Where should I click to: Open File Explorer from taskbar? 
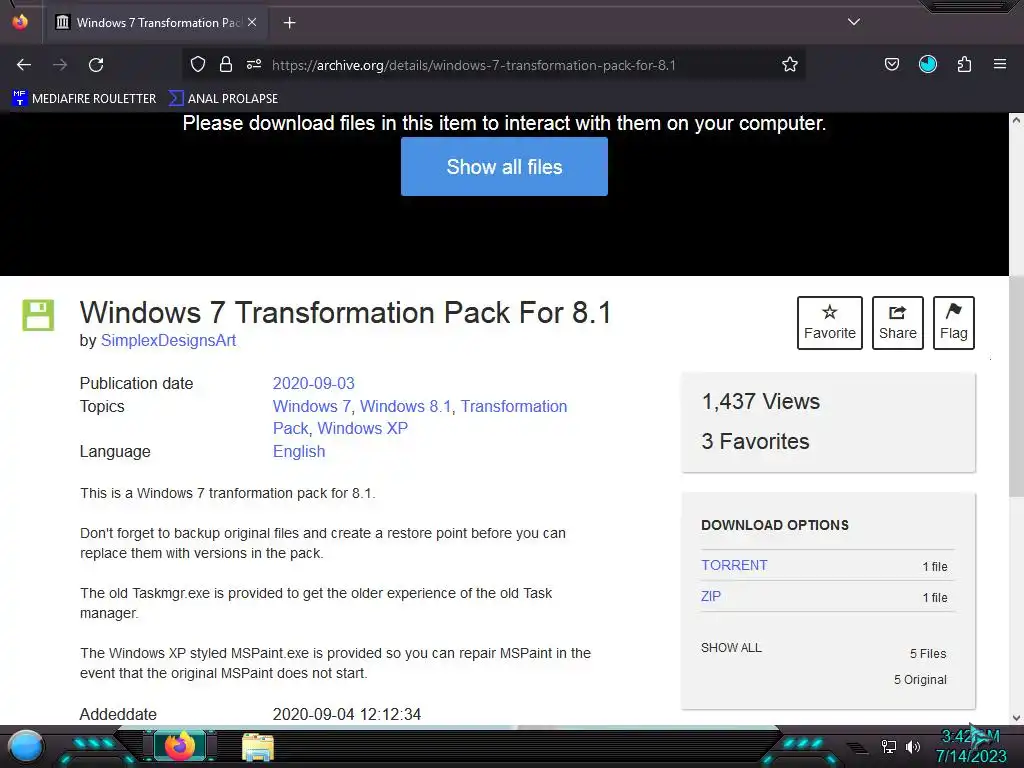coord(258,747)
